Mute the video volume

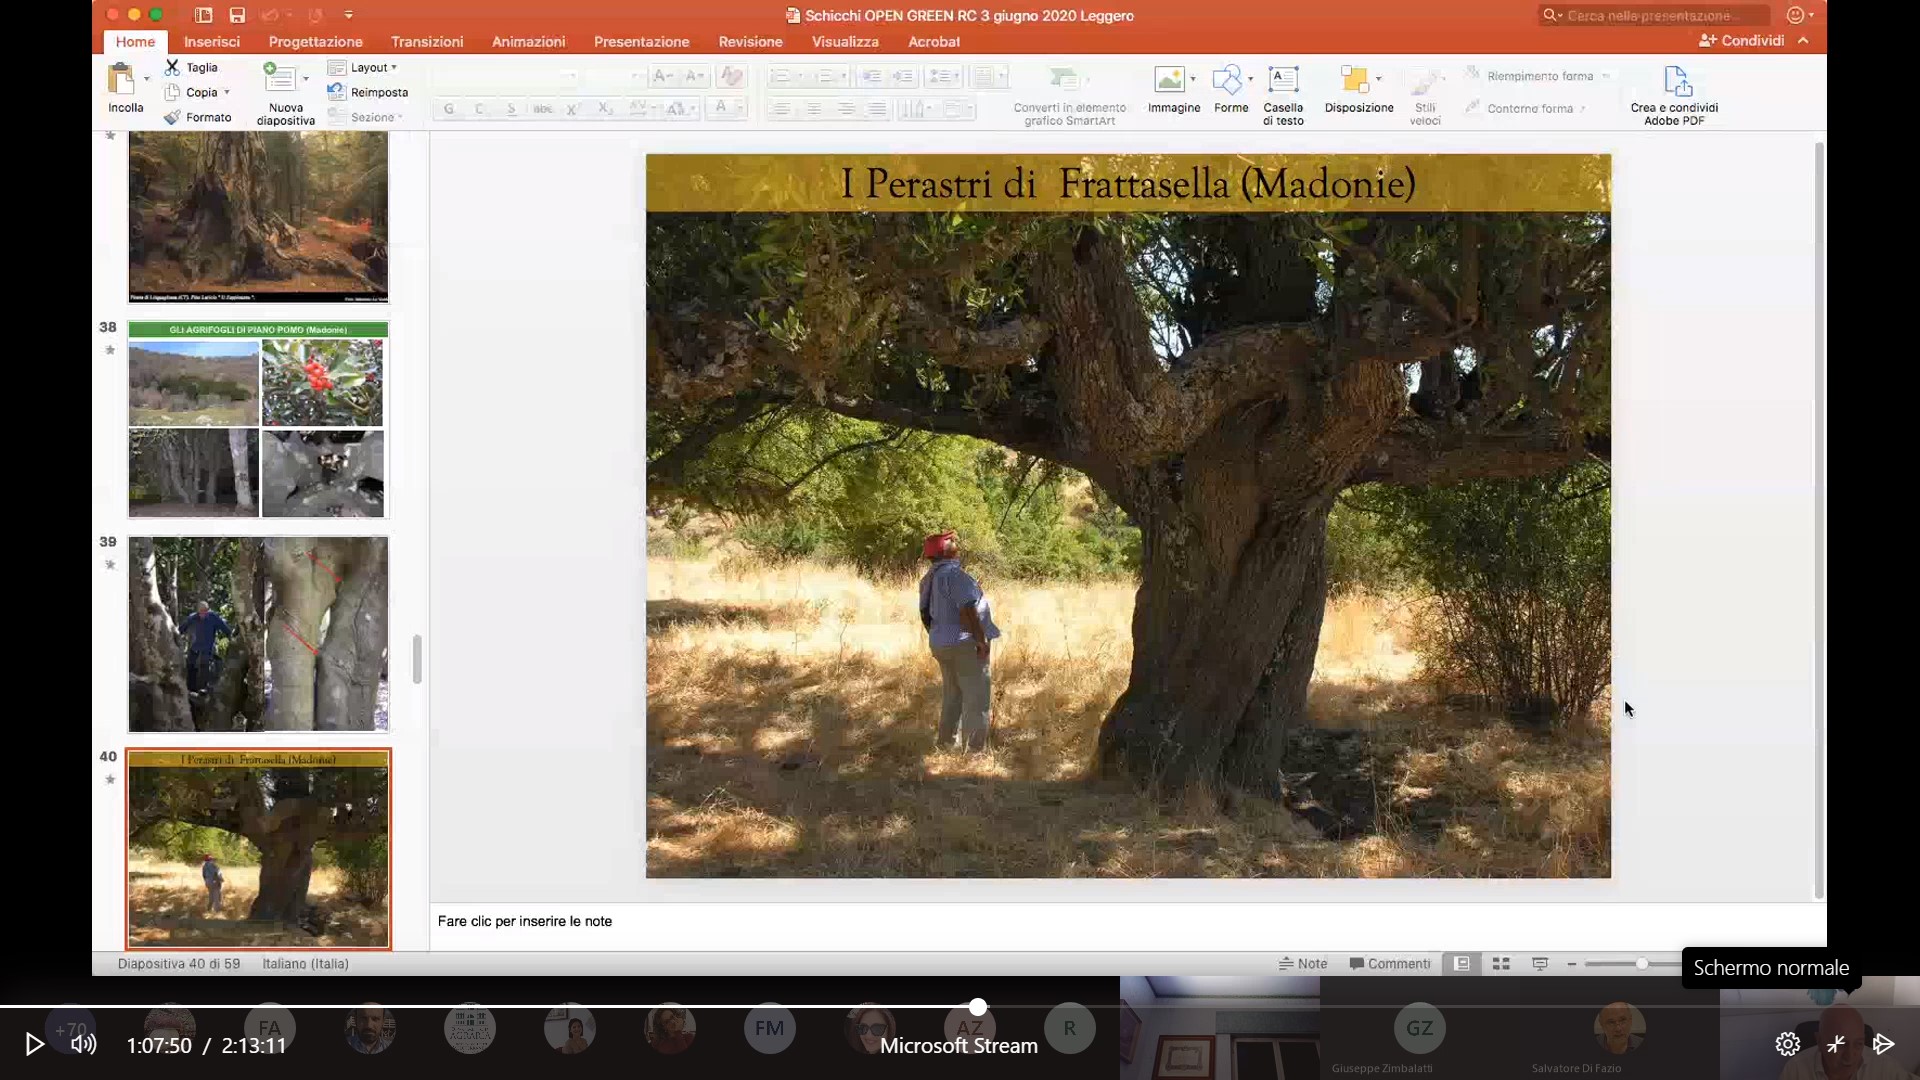point(84,1044)
